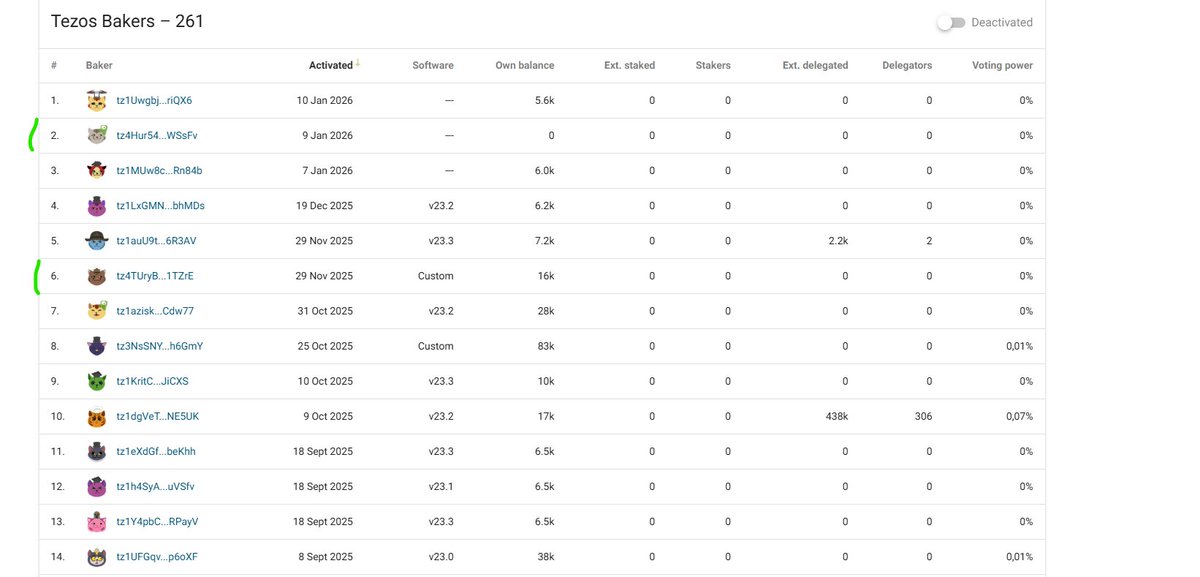Click the Voting power column header
The width and height of the screenshot is (1200, 577).
pyautogui.click(x=1002, y=65)
